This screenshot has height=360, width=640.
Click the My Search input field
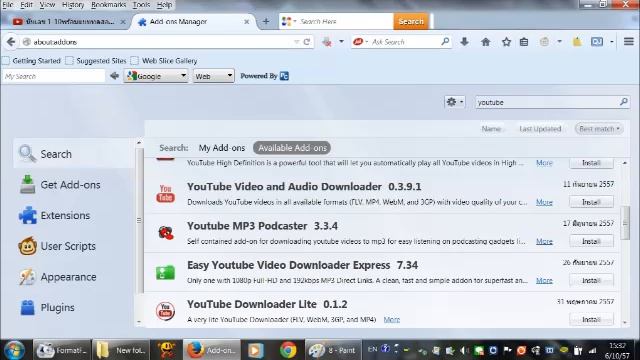pyautogui.click(x=54, y=76)
